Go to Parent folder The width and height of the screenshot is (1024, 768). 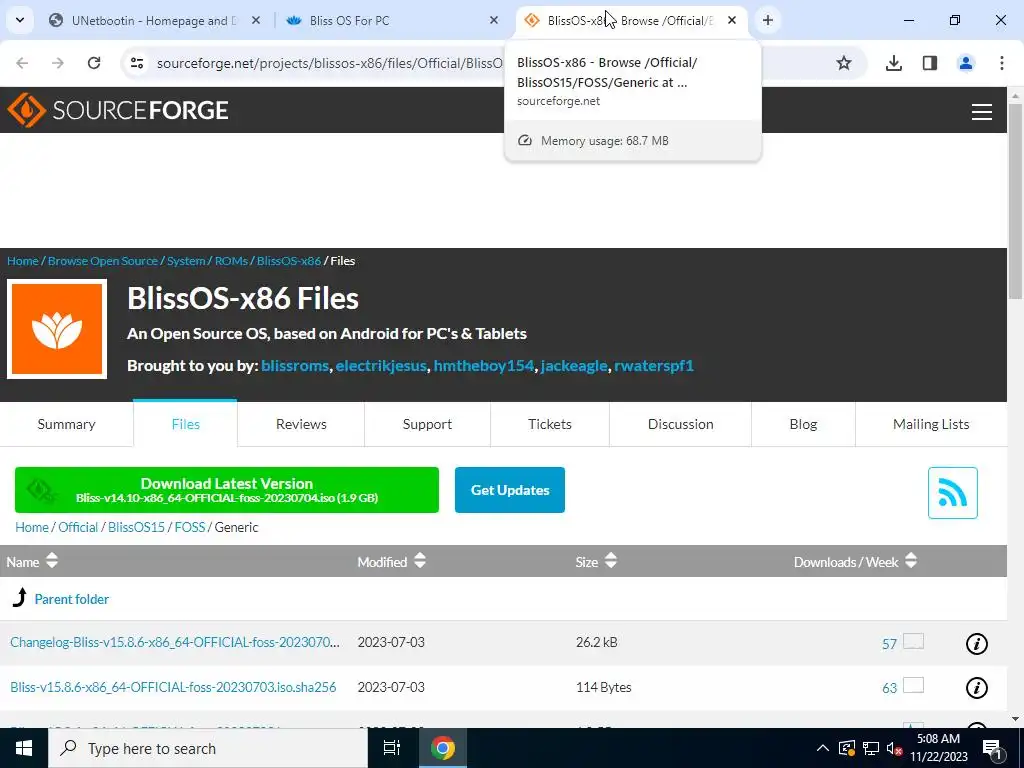pyautogui.click(x=72, y=599)
